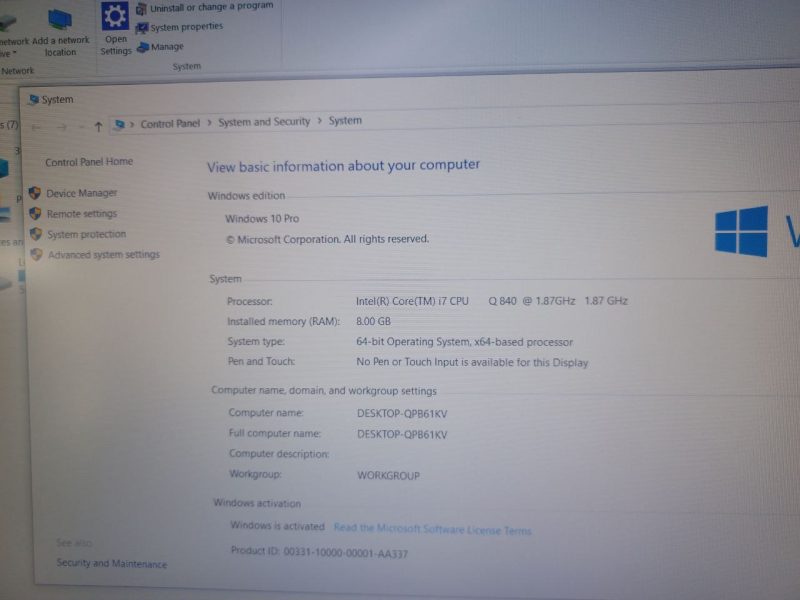
Task: Click the Windows 10 Pro edition text
Action: pyautogui.click(x=262, y=219)
